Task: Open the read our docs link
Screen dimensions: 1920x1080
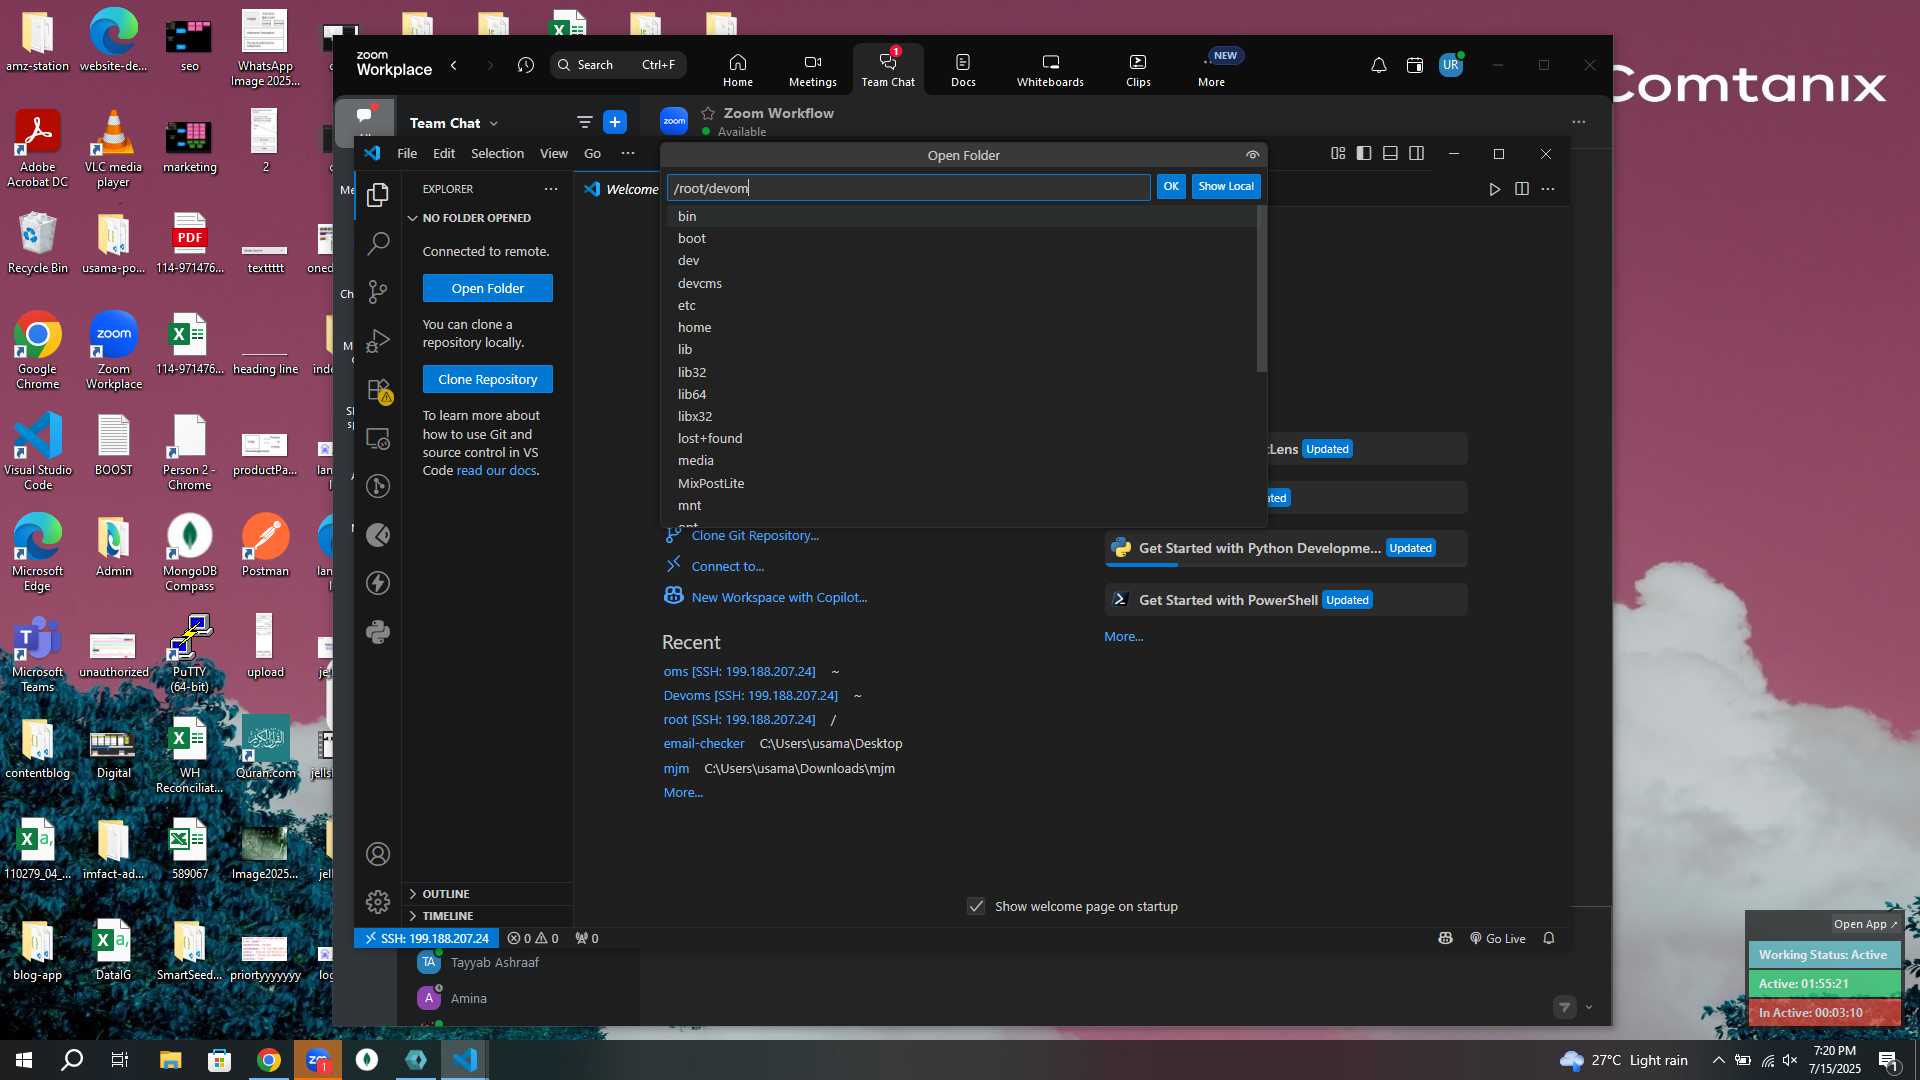Action: tap(496, 471)
